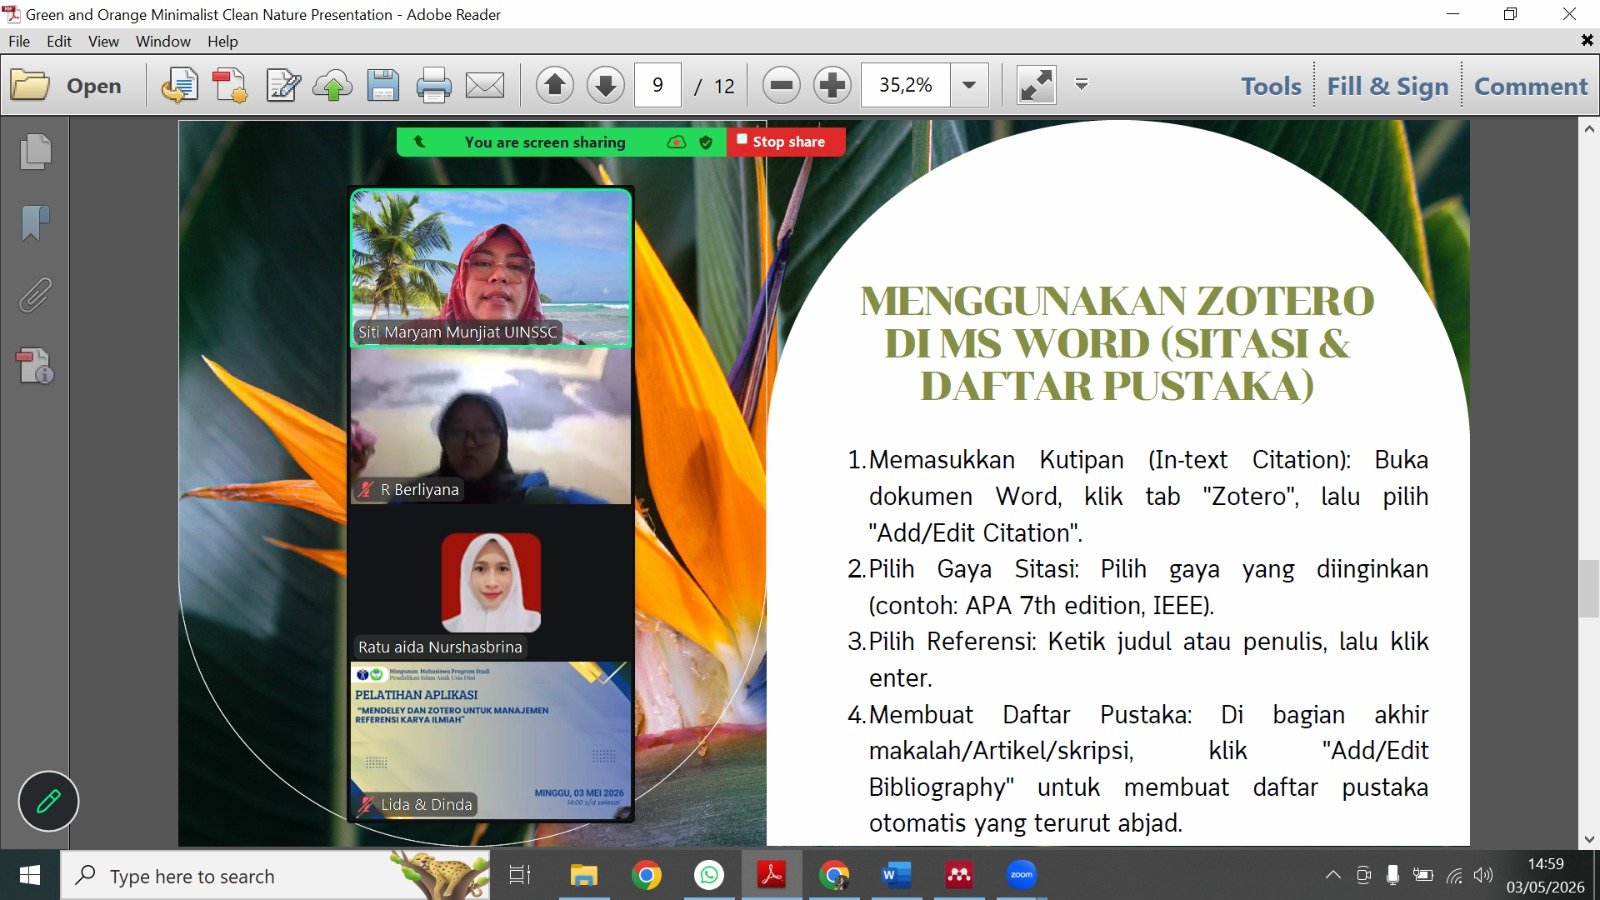Screen dimensions: 1600x900
Task: Open File Explorer from the taskbar
Action: click(584, 875)
